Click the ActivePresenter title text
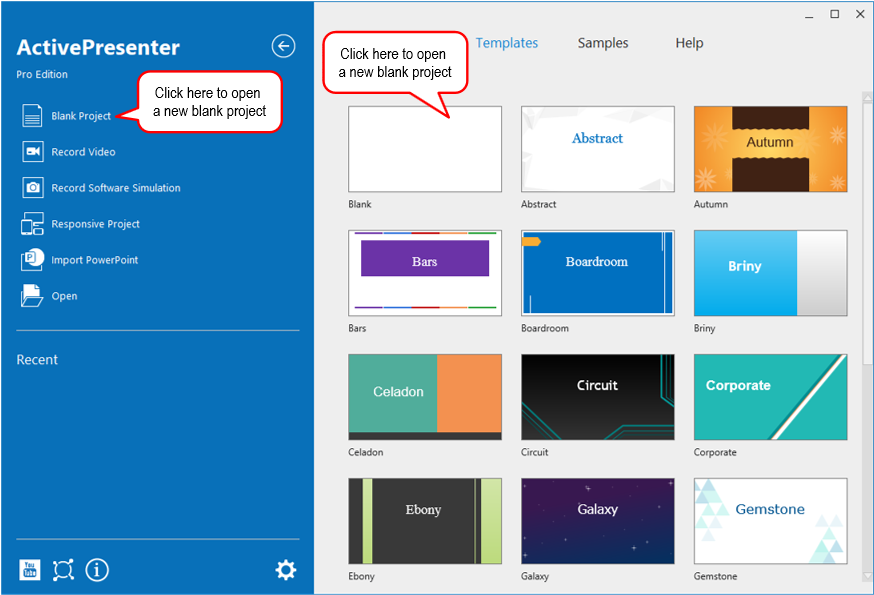 [98, 47]
